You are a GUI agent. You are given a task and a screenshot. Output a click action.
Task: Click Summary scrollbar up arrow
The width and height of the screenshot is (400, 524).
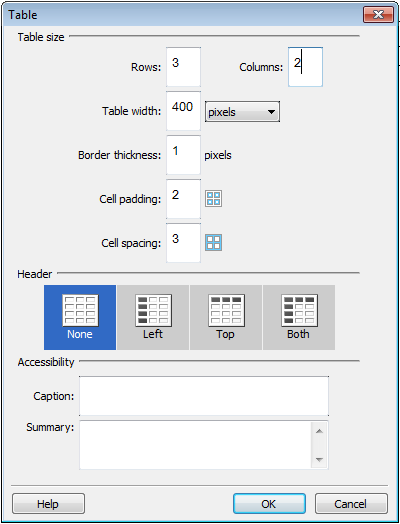click(319, 431)
